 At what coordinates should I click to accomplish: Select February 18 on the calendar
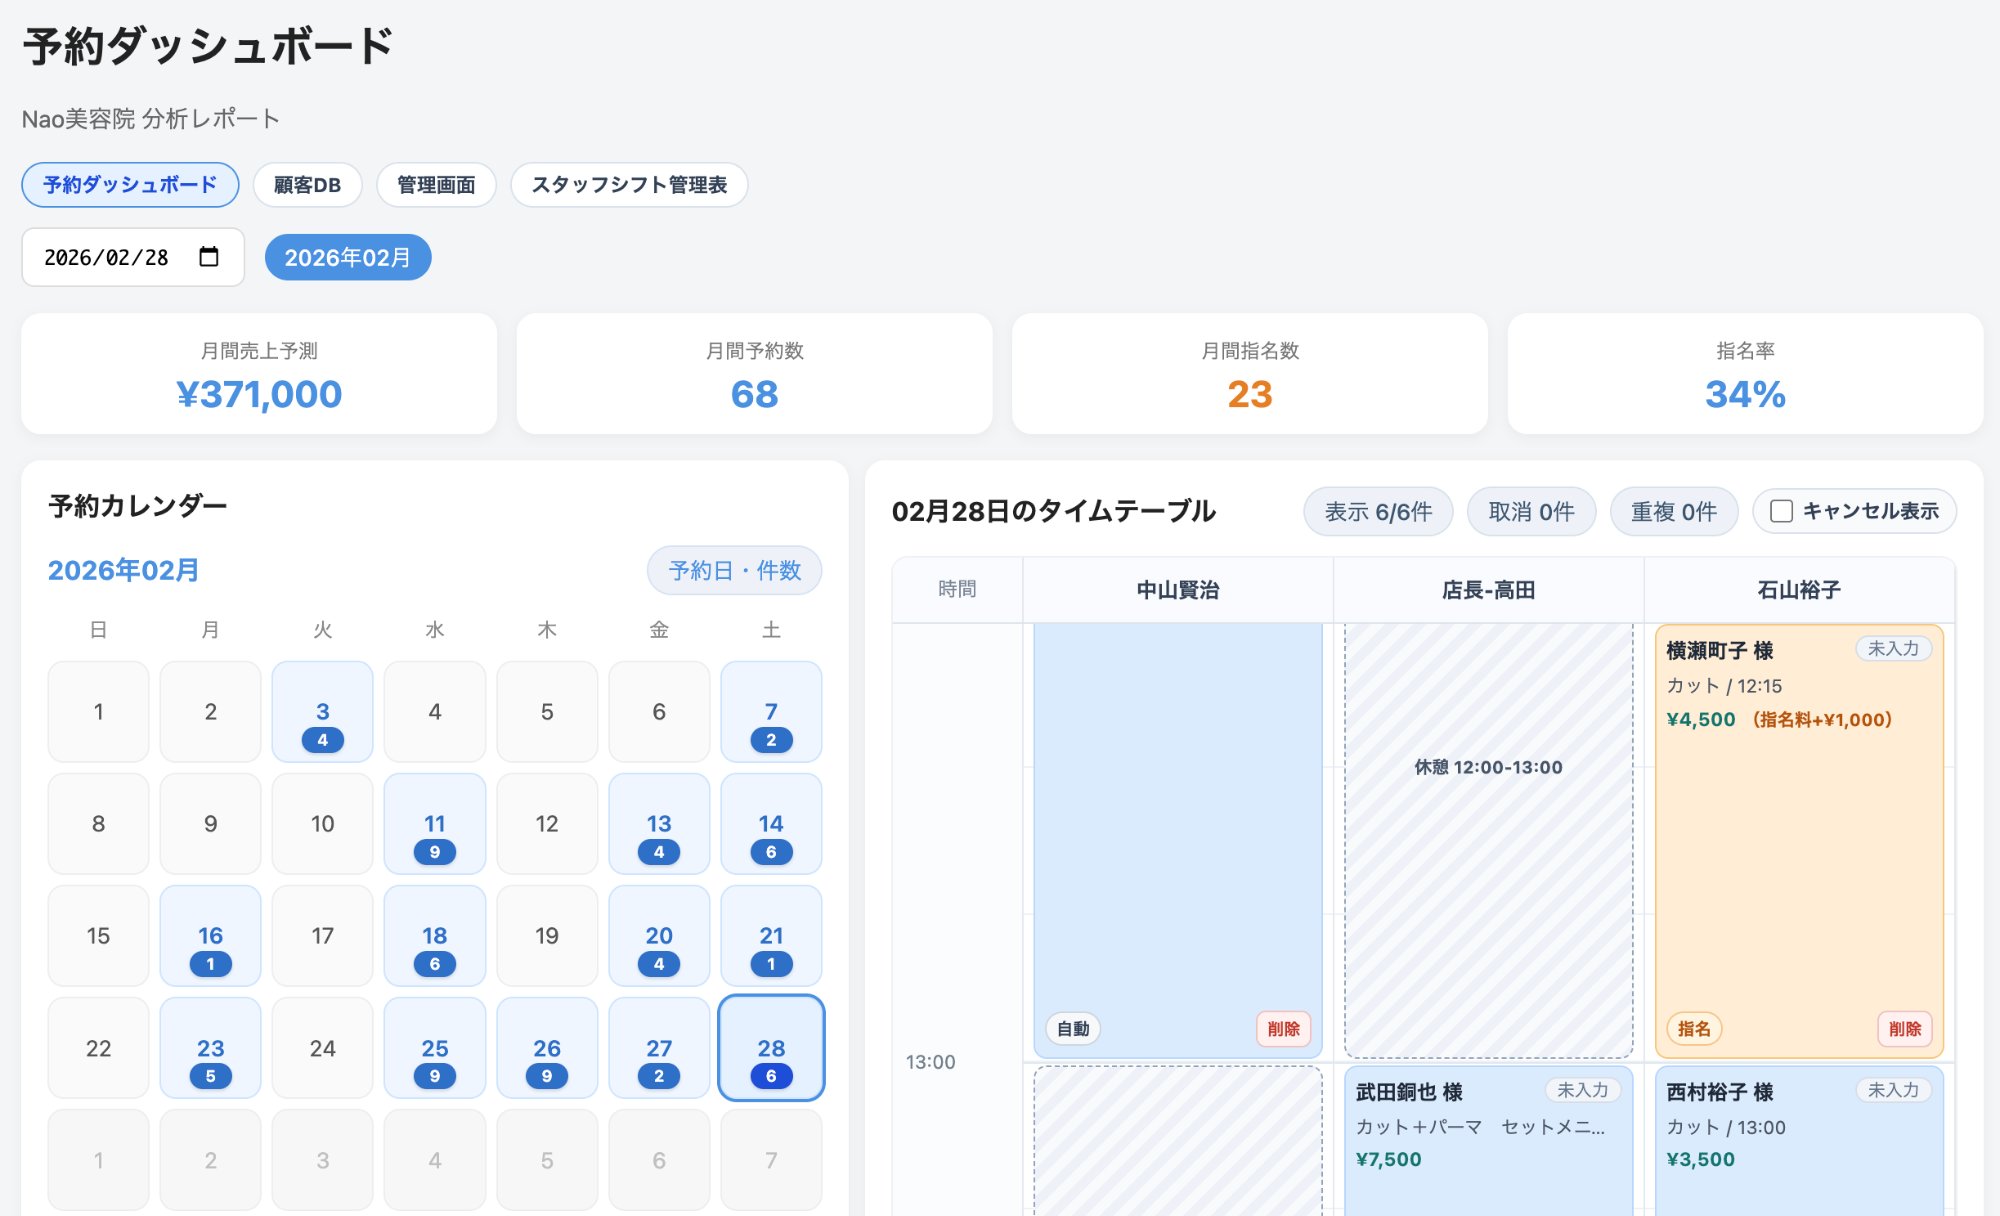(x=435, y=936)
